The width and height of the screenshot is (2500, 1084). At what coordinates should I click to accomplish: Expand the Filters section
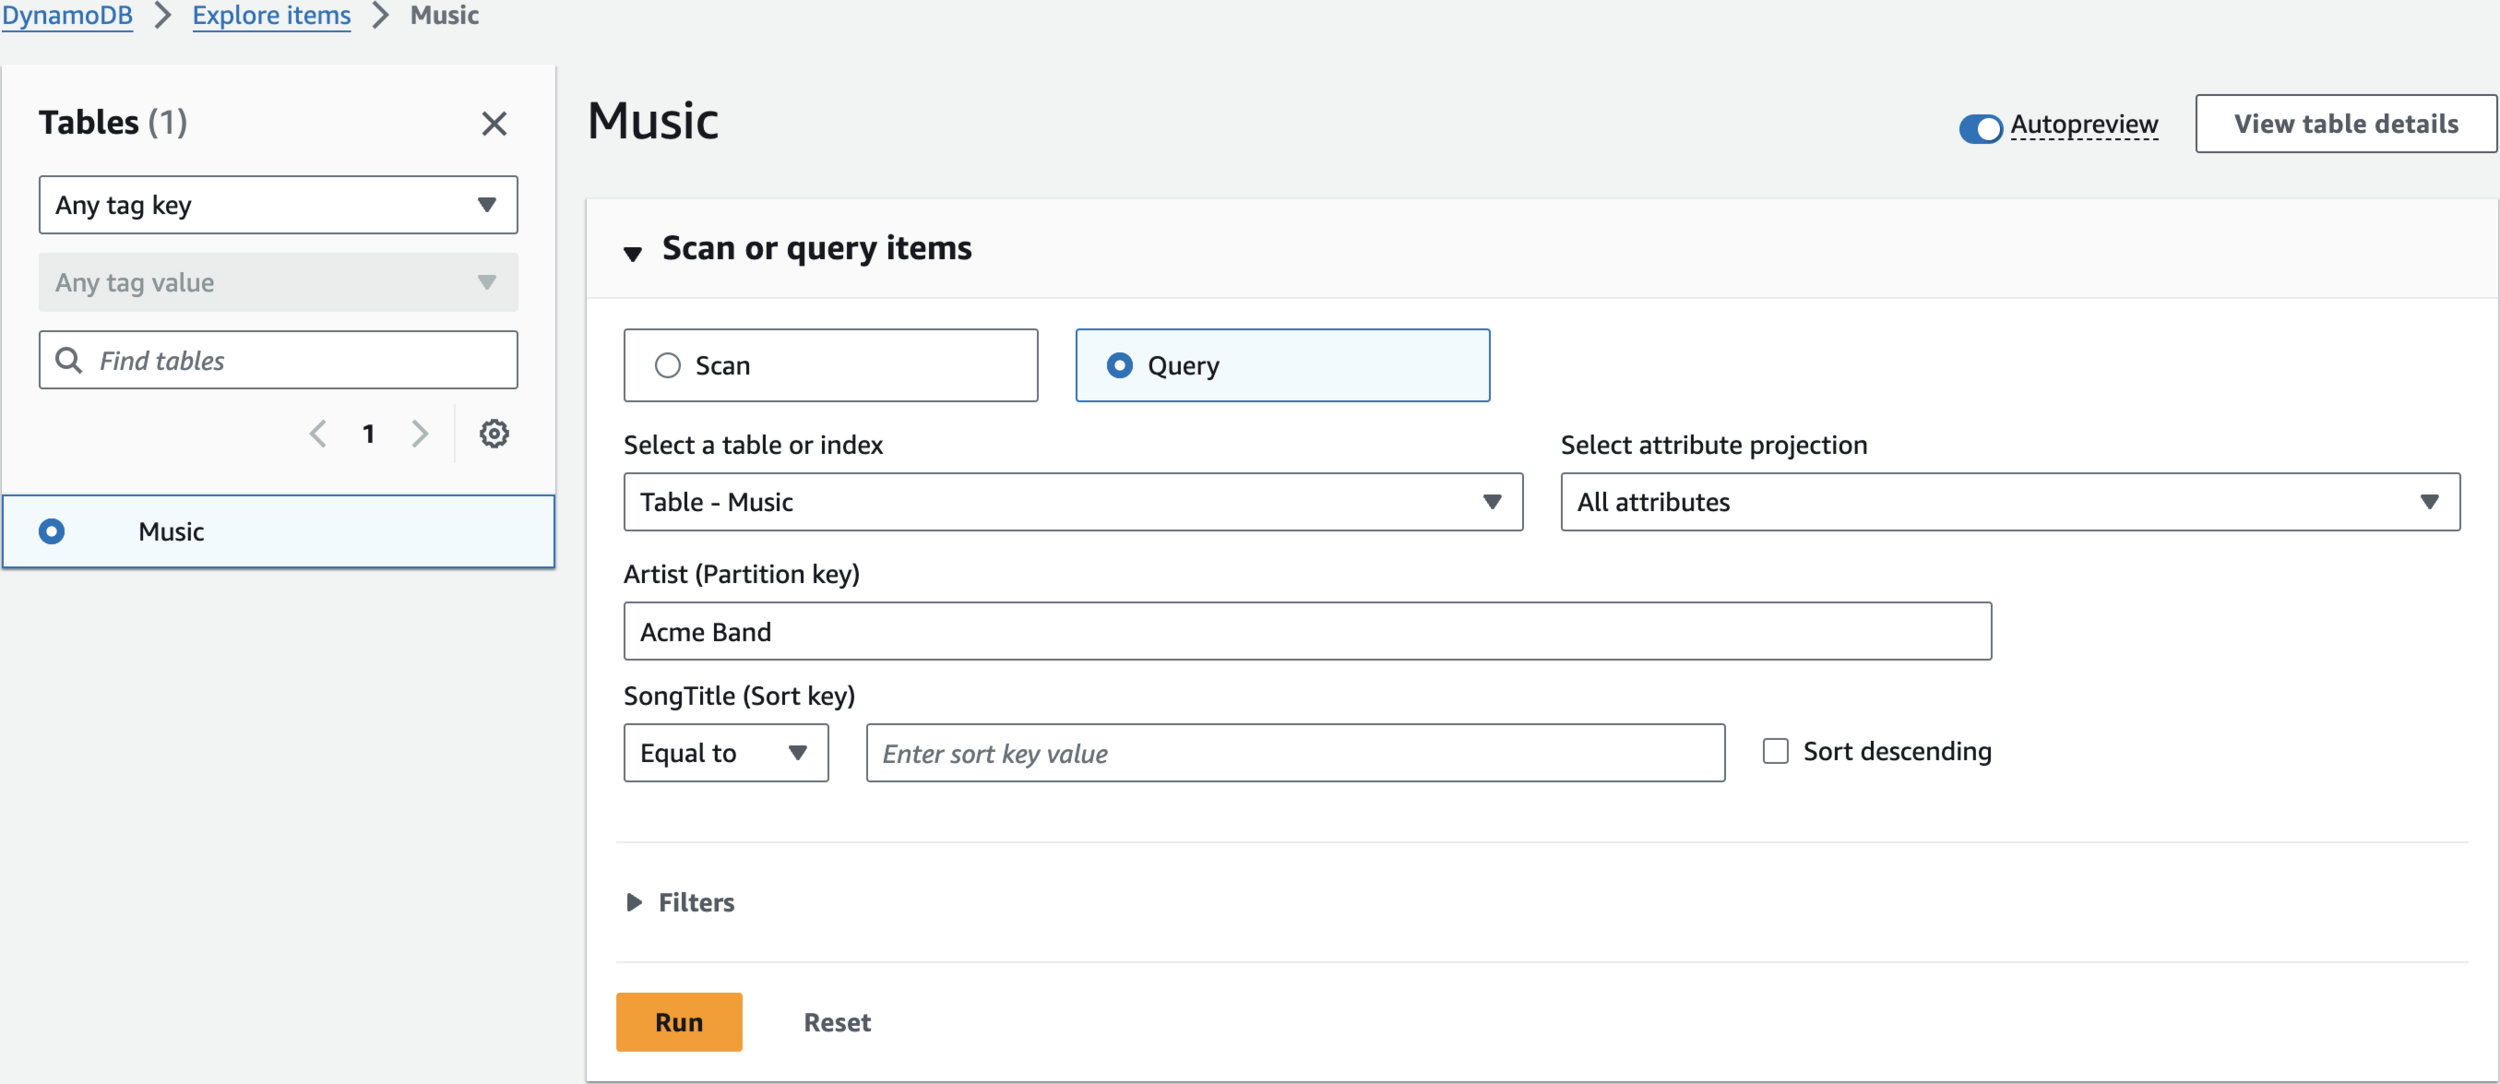click(x=634, y=902)
